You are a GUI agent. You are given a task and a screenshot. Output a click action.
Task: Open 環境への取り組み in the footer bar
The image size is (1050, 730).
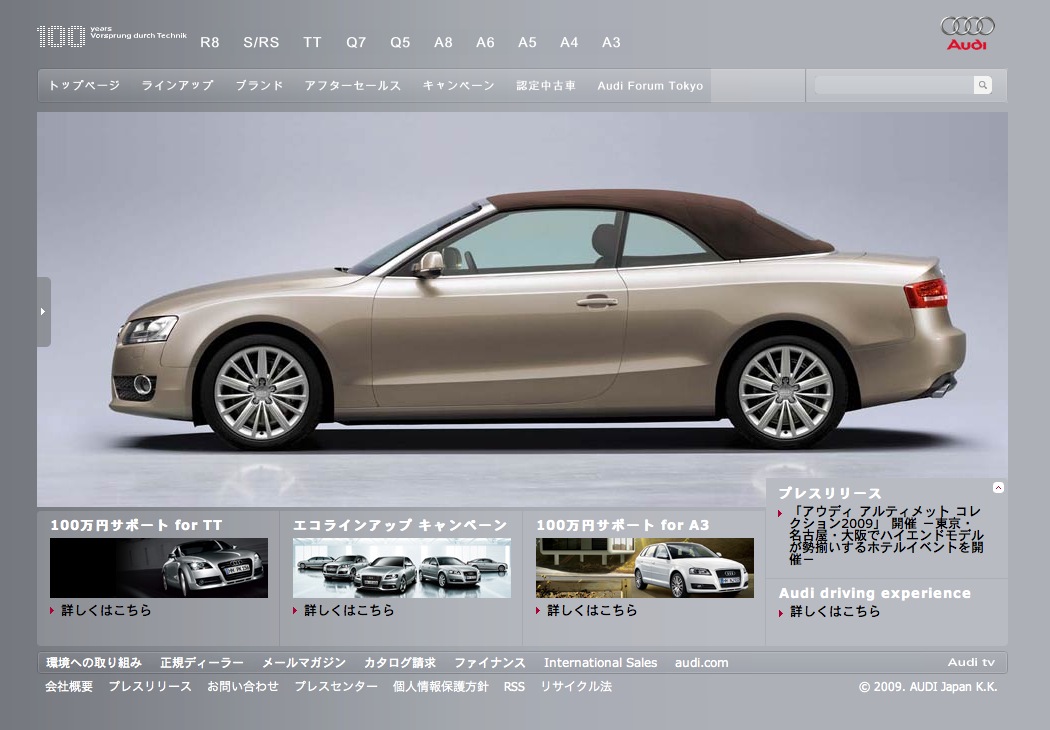pyautogui.click(x=94, y=663)
